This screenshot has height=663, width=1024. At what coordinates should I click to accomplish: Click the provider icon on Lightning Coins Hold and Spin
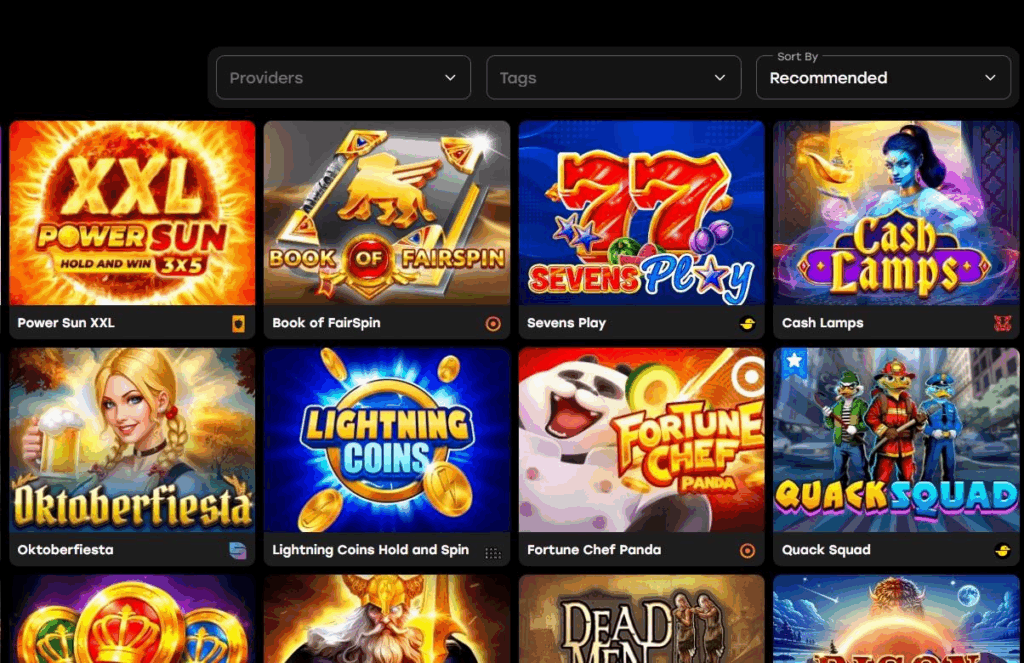pos(494,550)
